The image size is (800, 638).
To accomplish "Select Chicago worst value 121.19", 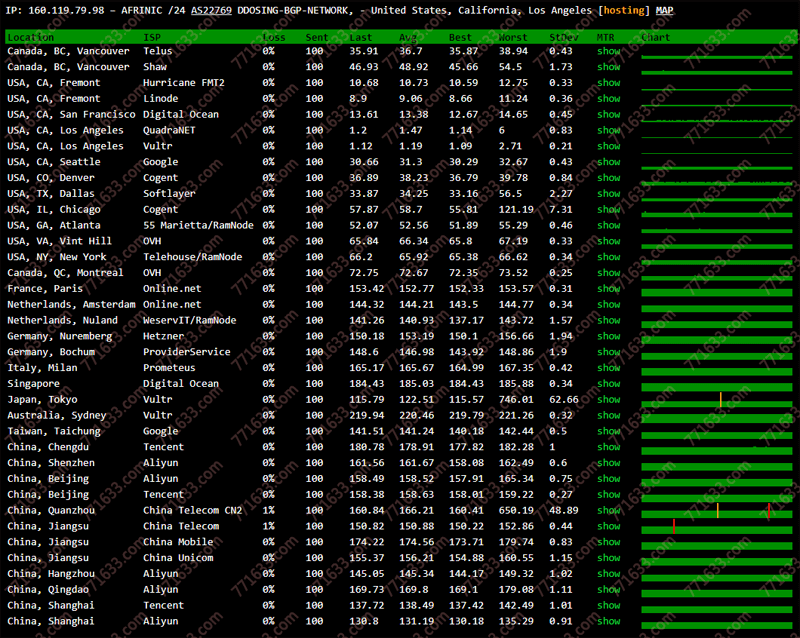I will 516,209.
